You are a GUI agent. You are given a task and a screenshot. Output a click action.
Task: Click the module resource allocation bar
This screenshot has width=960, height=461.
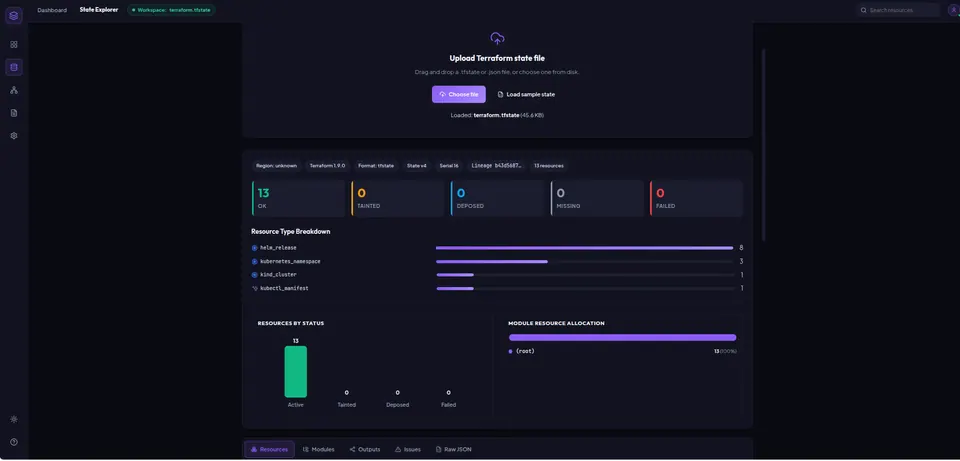click(x=622, y=337)
